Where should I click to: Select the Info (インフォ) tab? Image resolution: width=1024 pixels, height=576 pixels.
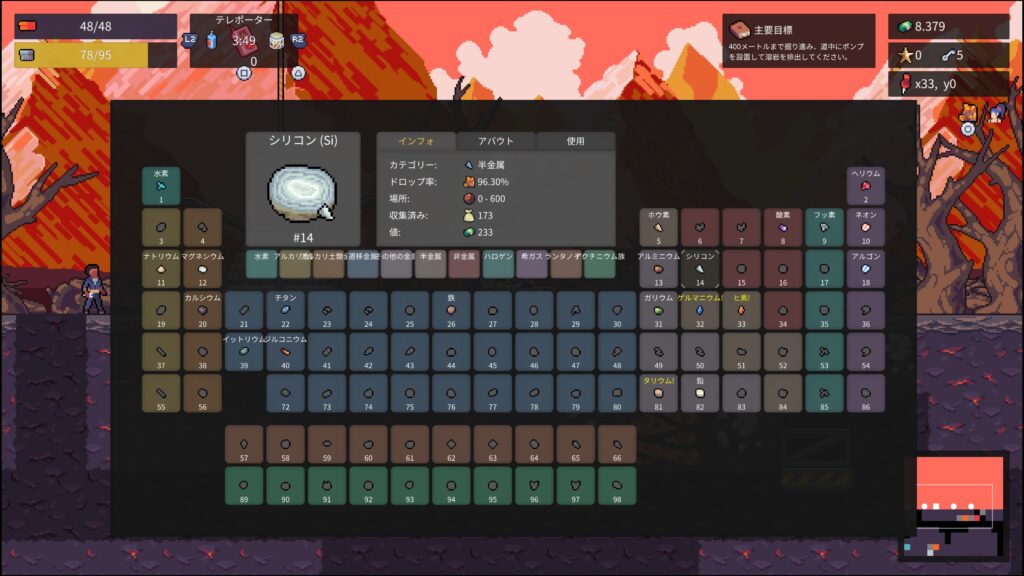(415, 141)
